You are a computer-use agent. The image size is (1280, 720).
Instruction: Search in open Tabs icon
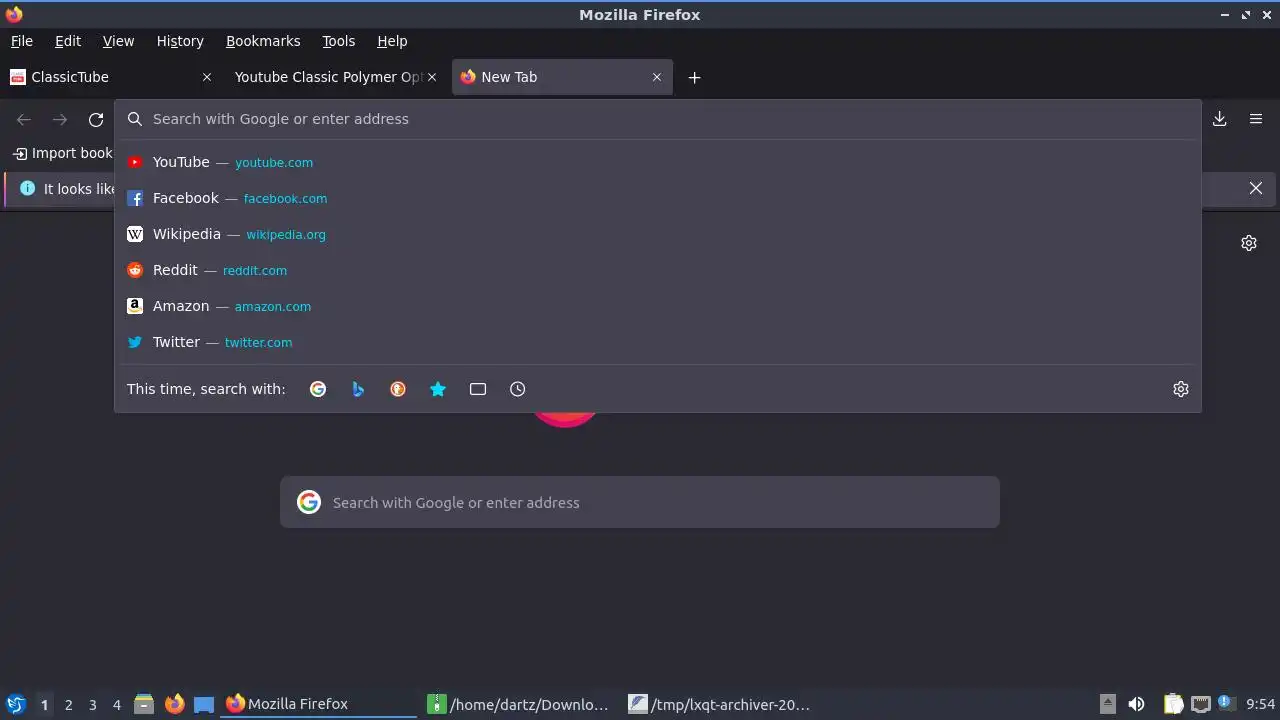(x=478, y=389)
